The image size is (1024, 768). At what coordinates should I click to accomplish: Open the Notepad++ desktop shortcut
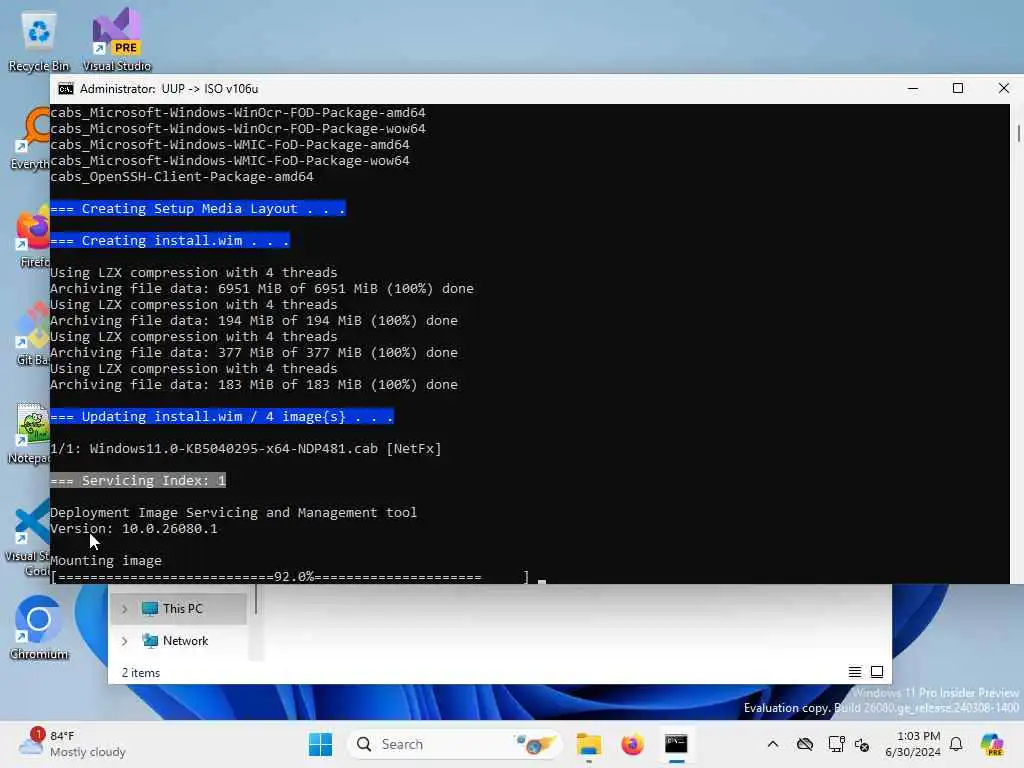pos(29,434)
